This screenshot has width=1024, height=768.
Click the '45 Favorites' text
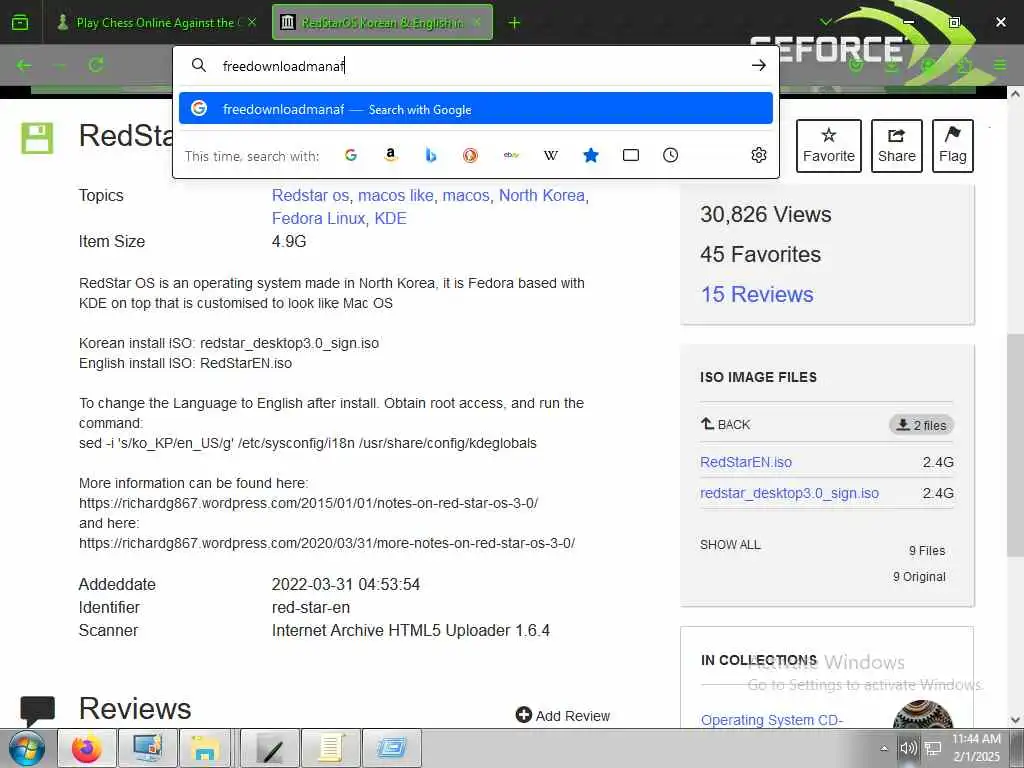tap(760, 254)
